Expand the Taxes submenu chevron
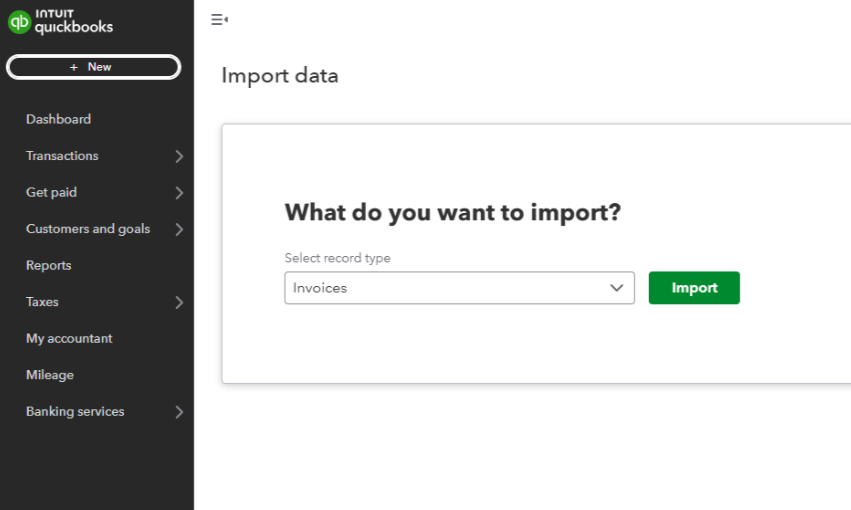 [179, 302]
